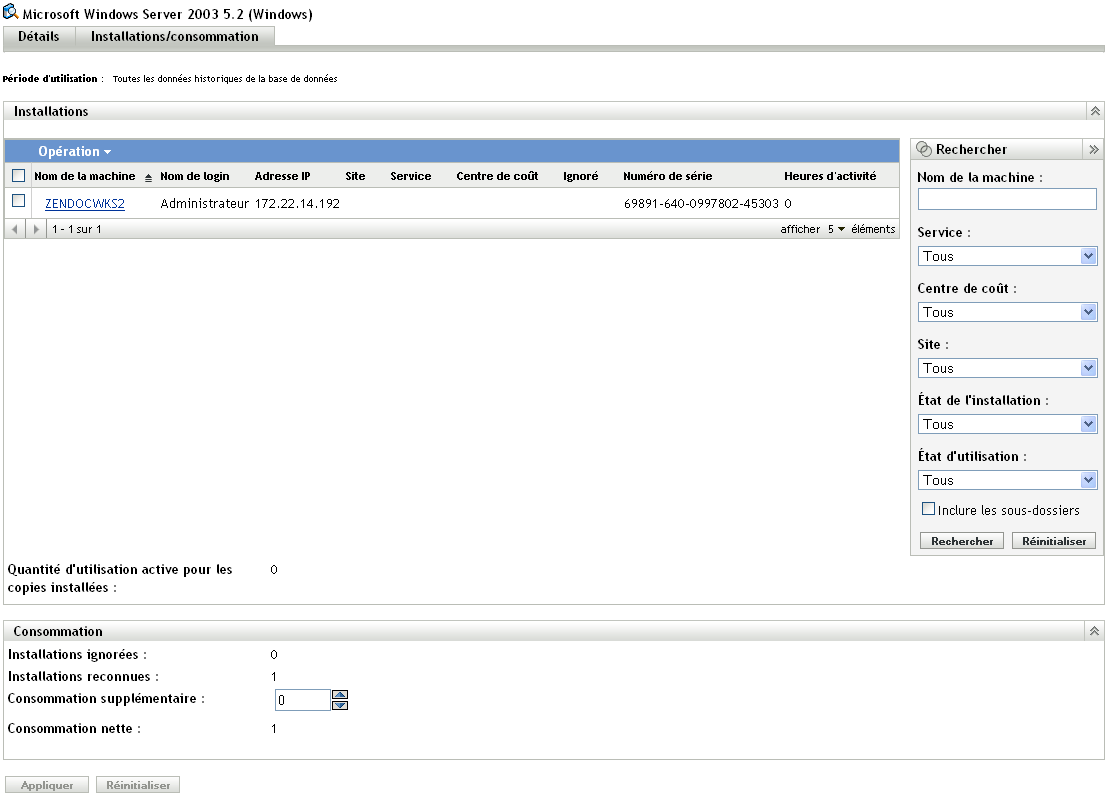1111x800 pixels.
Task: Increase Consommation supplémentaire with the up arrow
Action: 340,694
